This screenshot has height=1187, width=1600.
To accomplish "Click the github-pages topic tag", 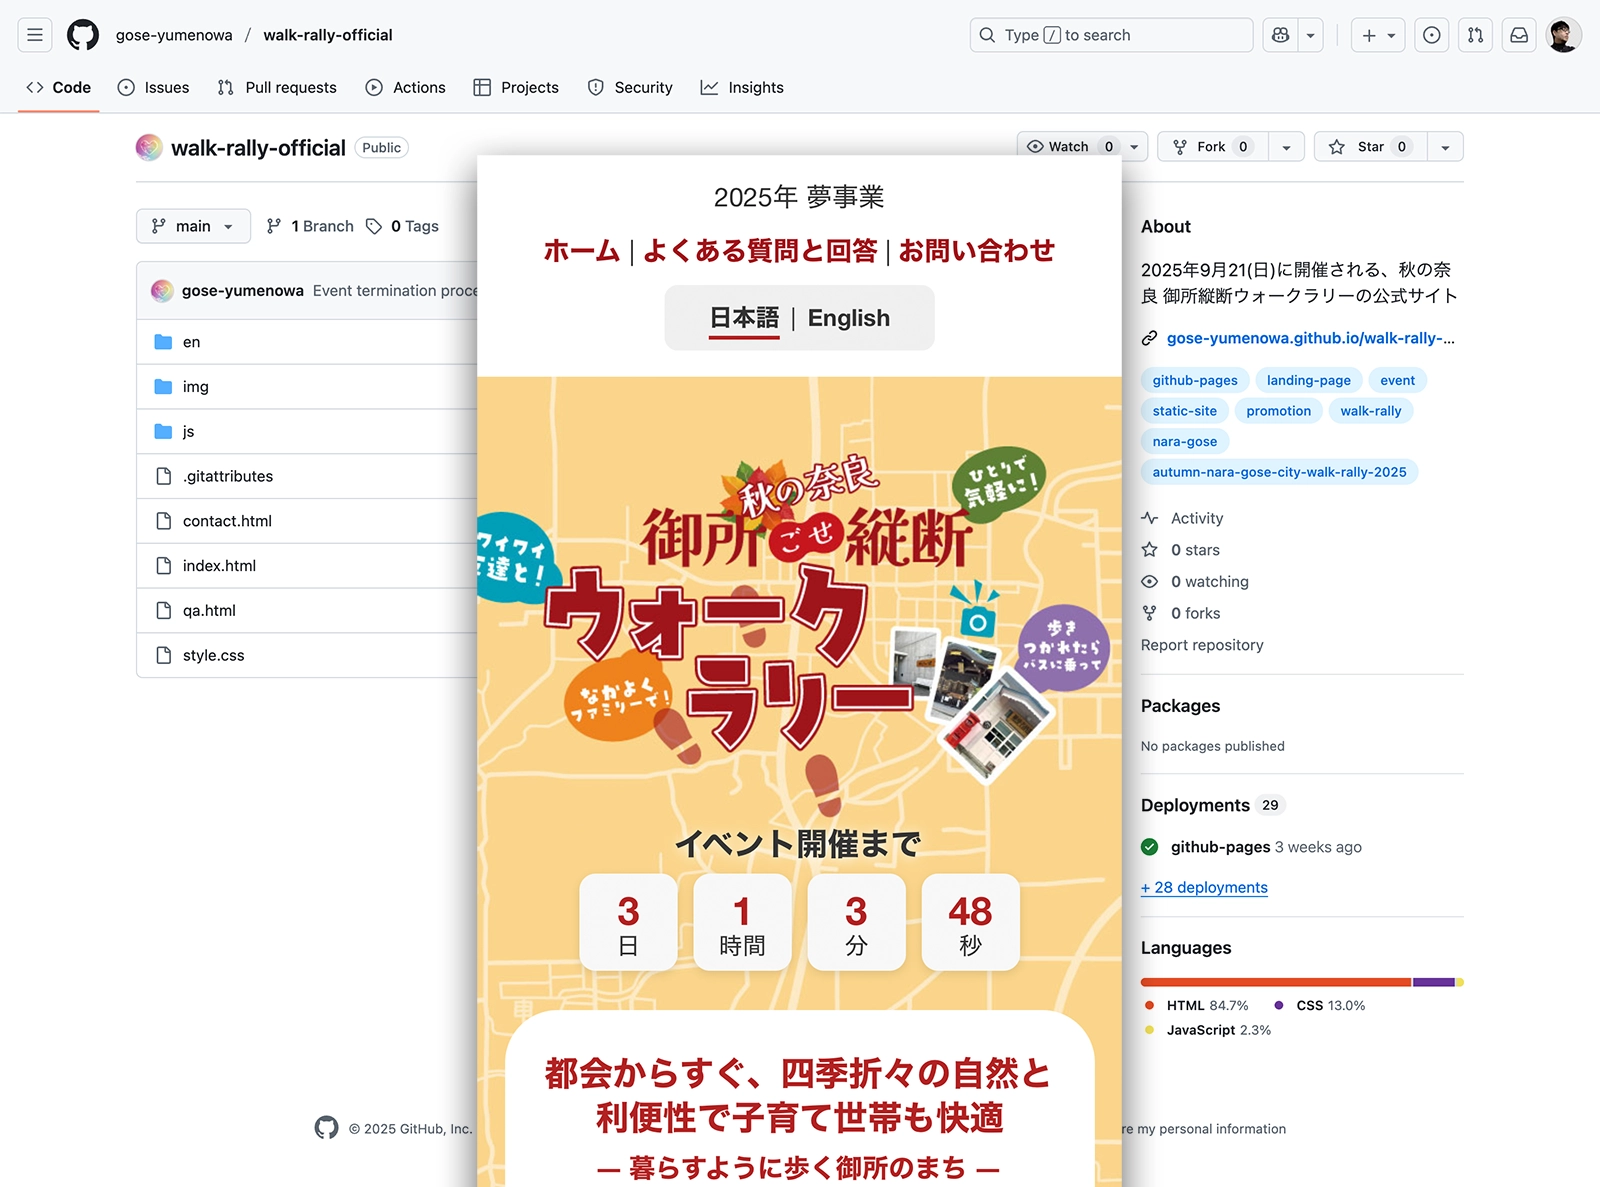I will click(1194, 380).
